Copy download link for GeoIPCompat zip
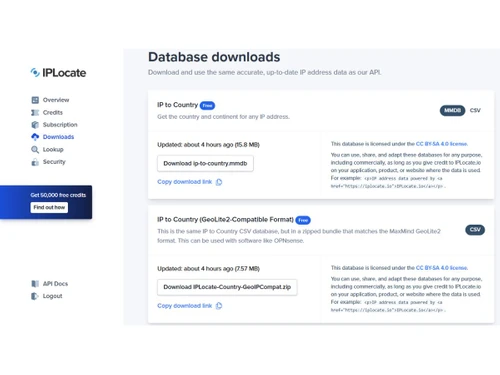This screenshot has width=500, height=375. pyautogui.click(x=185, y=306)
